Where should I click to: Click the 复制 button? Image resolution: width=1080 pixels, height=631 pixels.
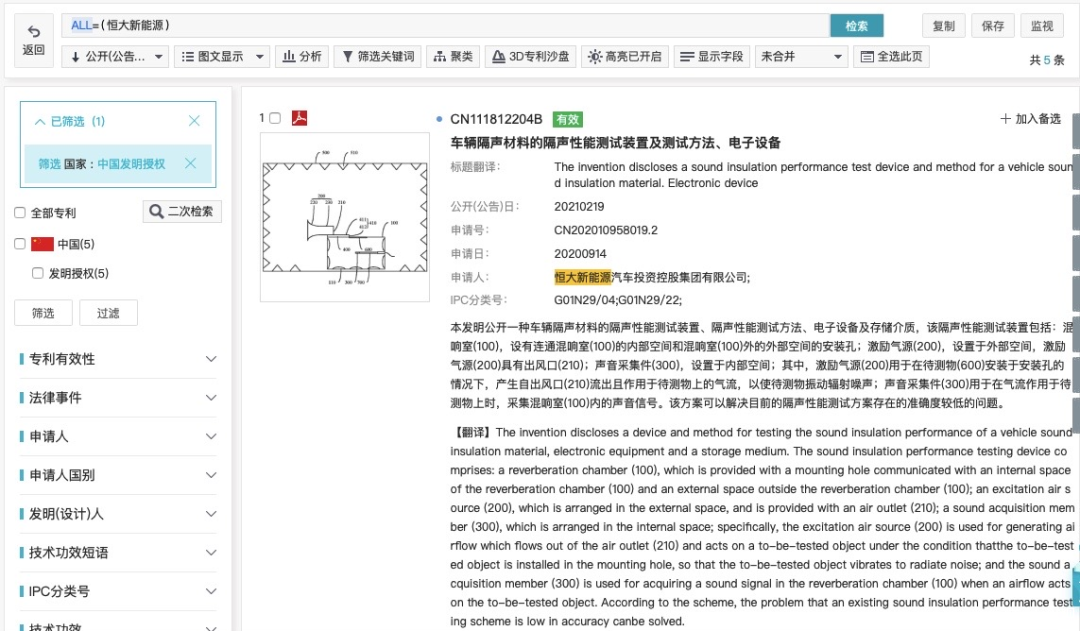943,25
